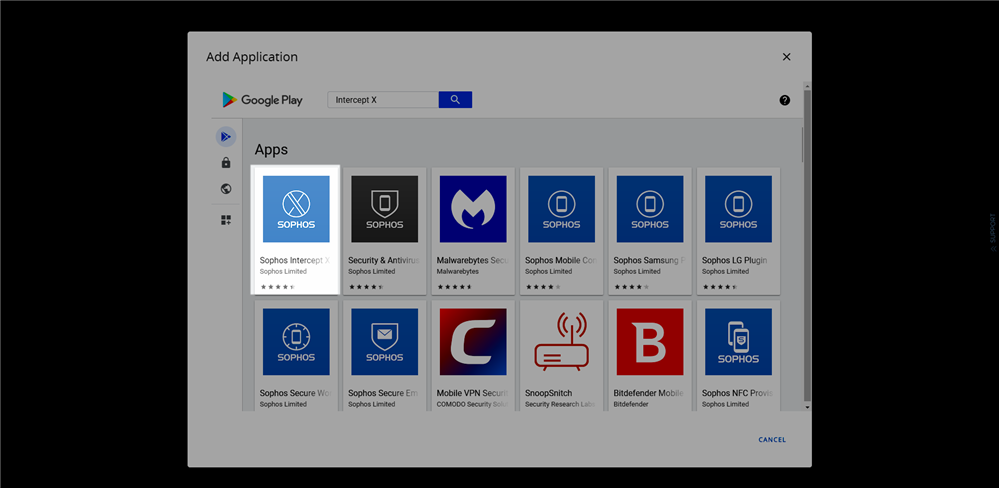Click the star rating under Sophos Intercept X
The width and height of the screenshot is (999, 488).
(x=278, y=287)
